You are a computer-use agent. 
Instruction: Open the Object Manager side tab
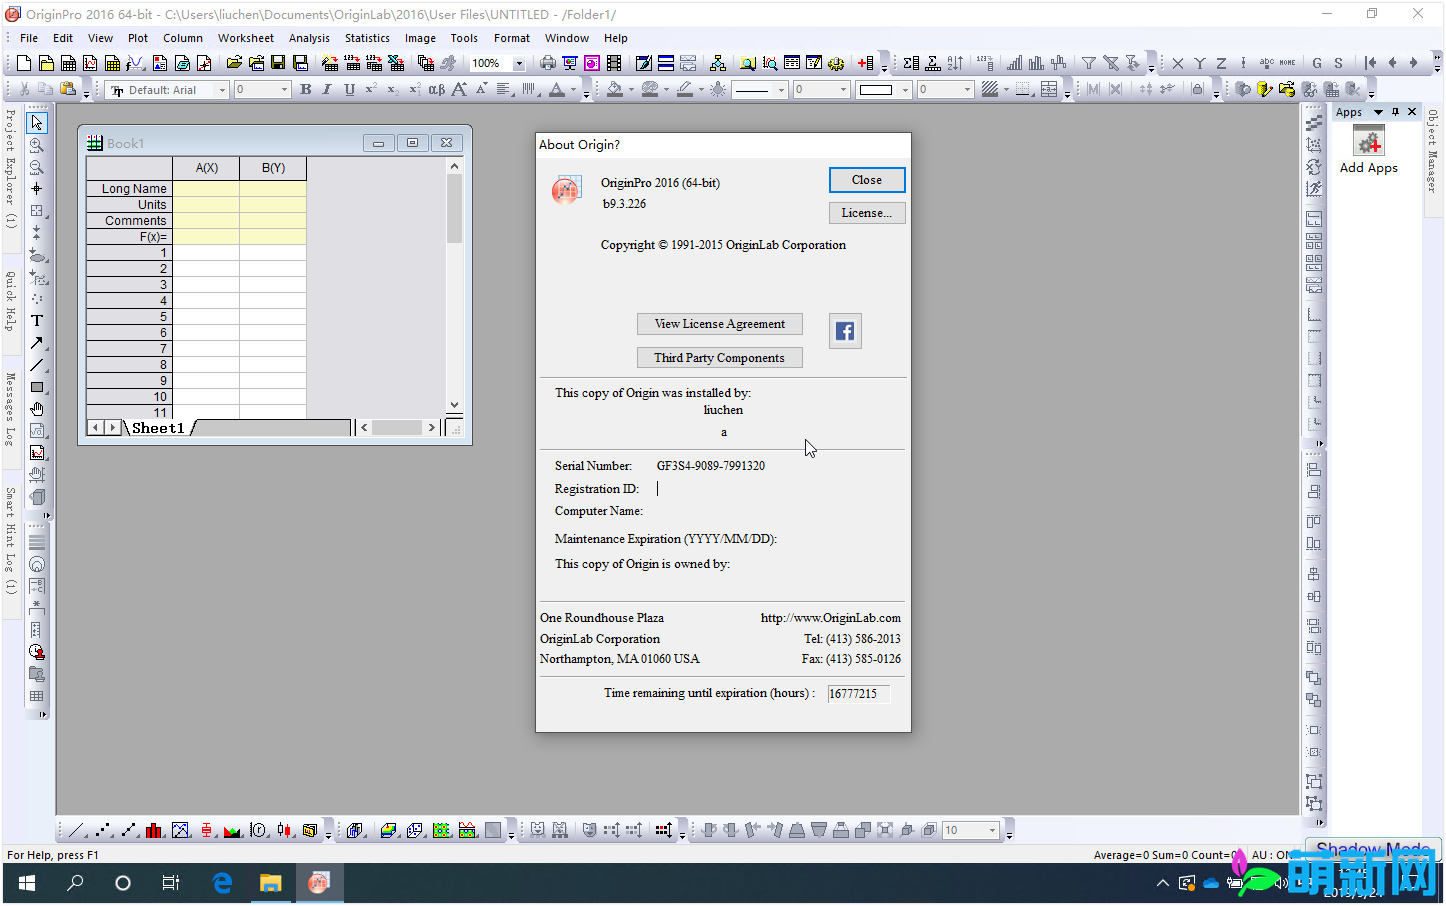1432,151
